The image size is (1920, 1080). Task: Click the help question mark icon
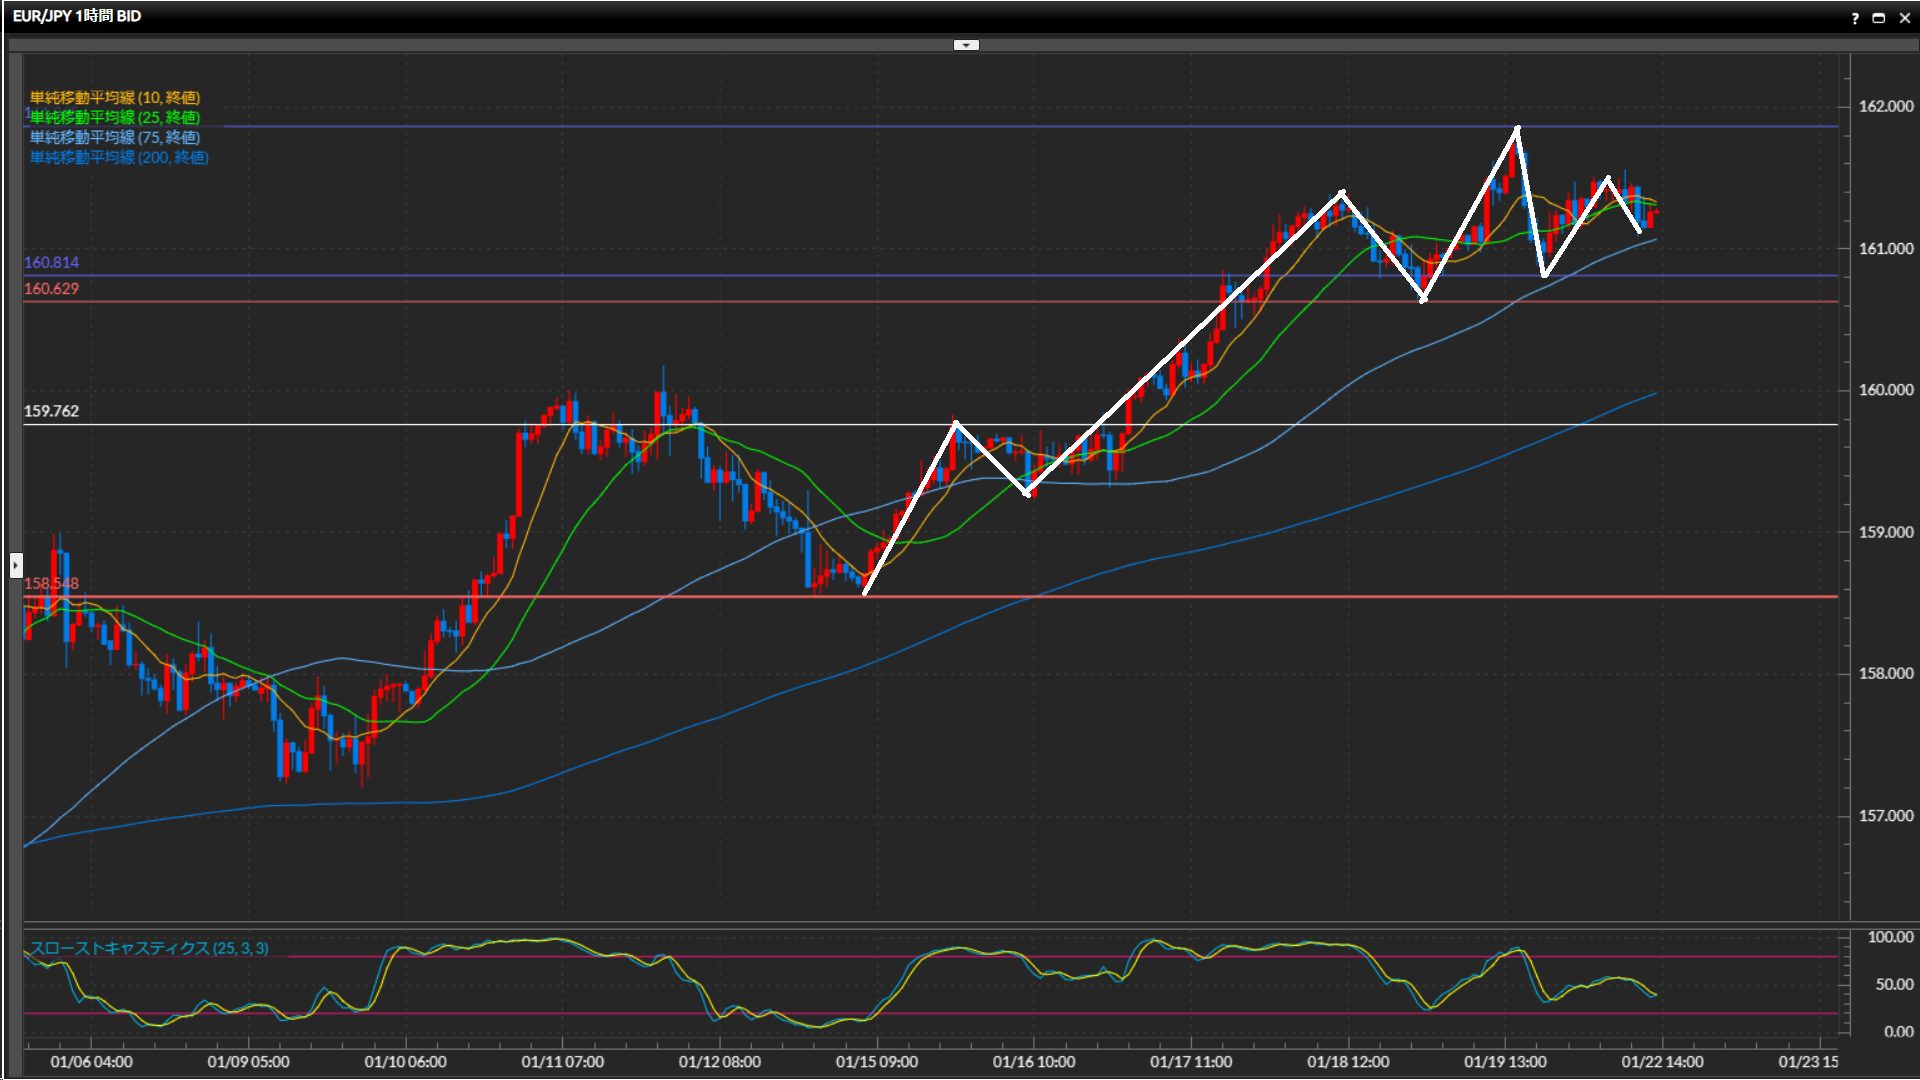coord(1855,18)
